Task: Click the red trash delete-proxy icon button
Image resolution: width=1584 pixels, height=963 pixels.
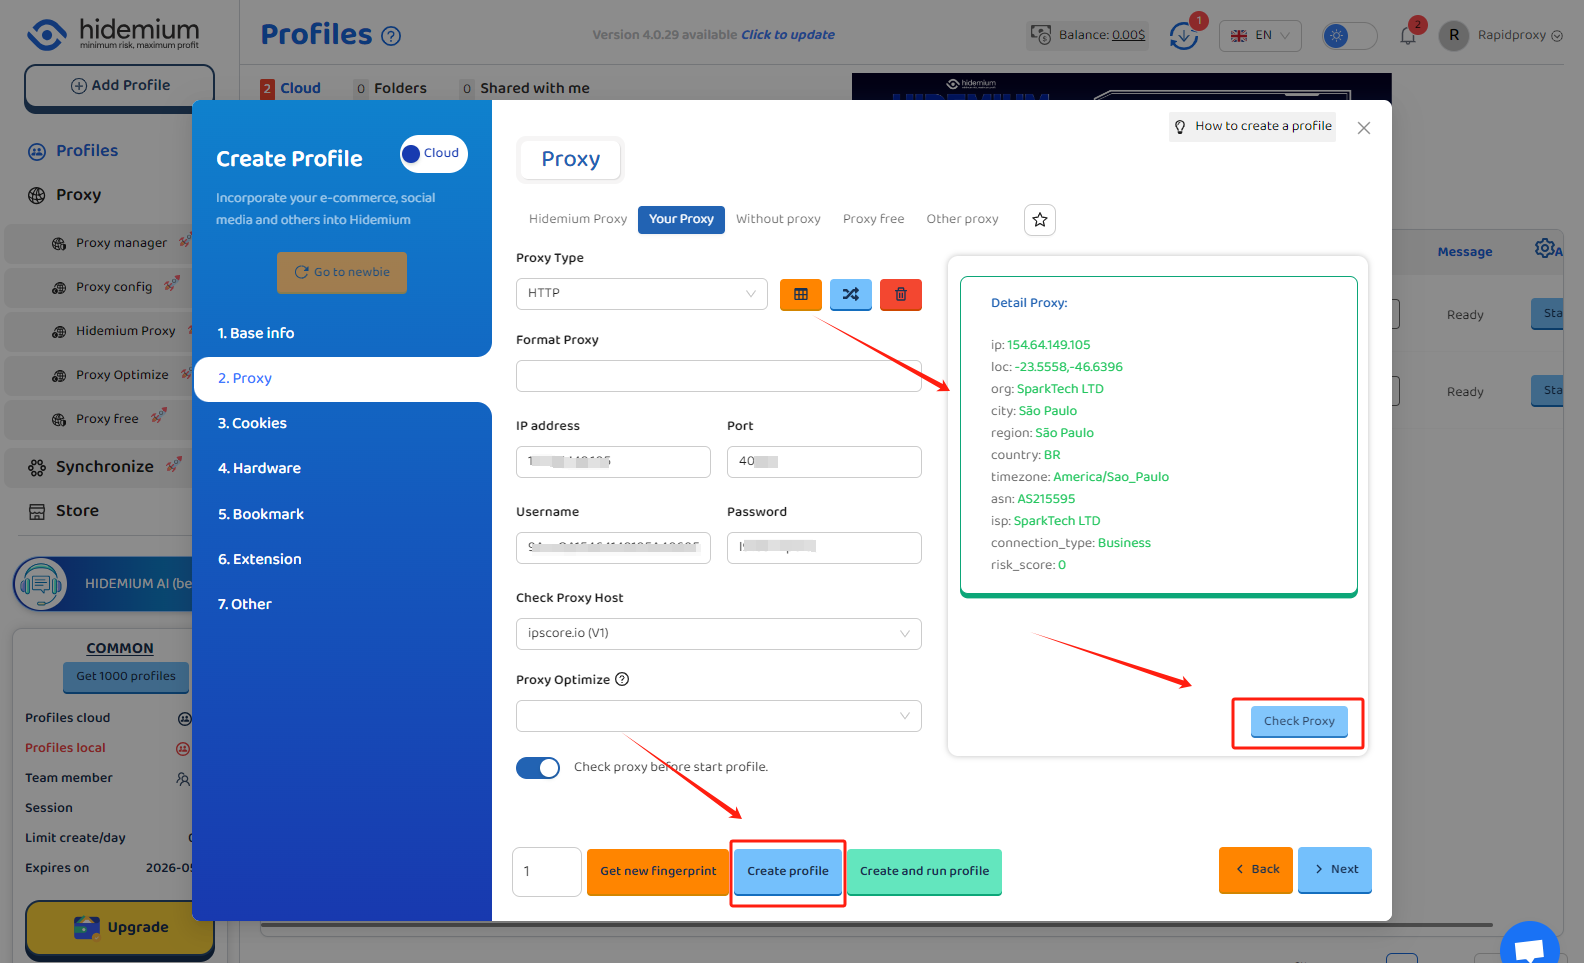Action: (x=901, y=294)
